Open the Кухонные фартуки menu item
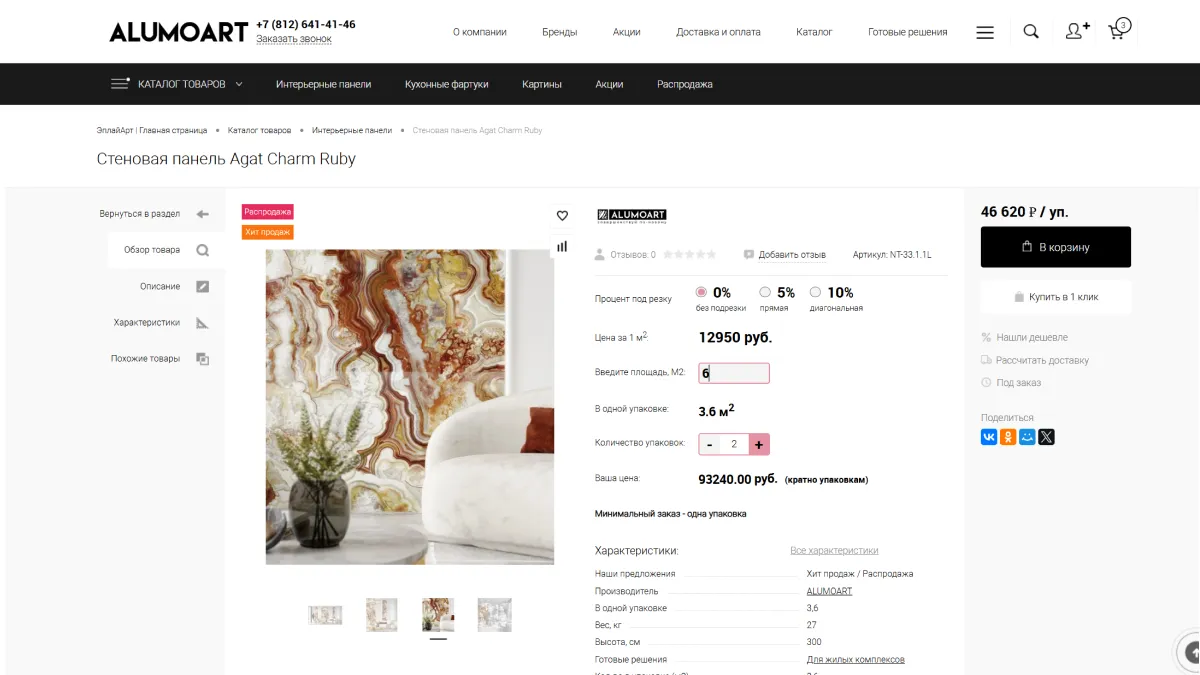The image size is (1200, 675). 447,84
